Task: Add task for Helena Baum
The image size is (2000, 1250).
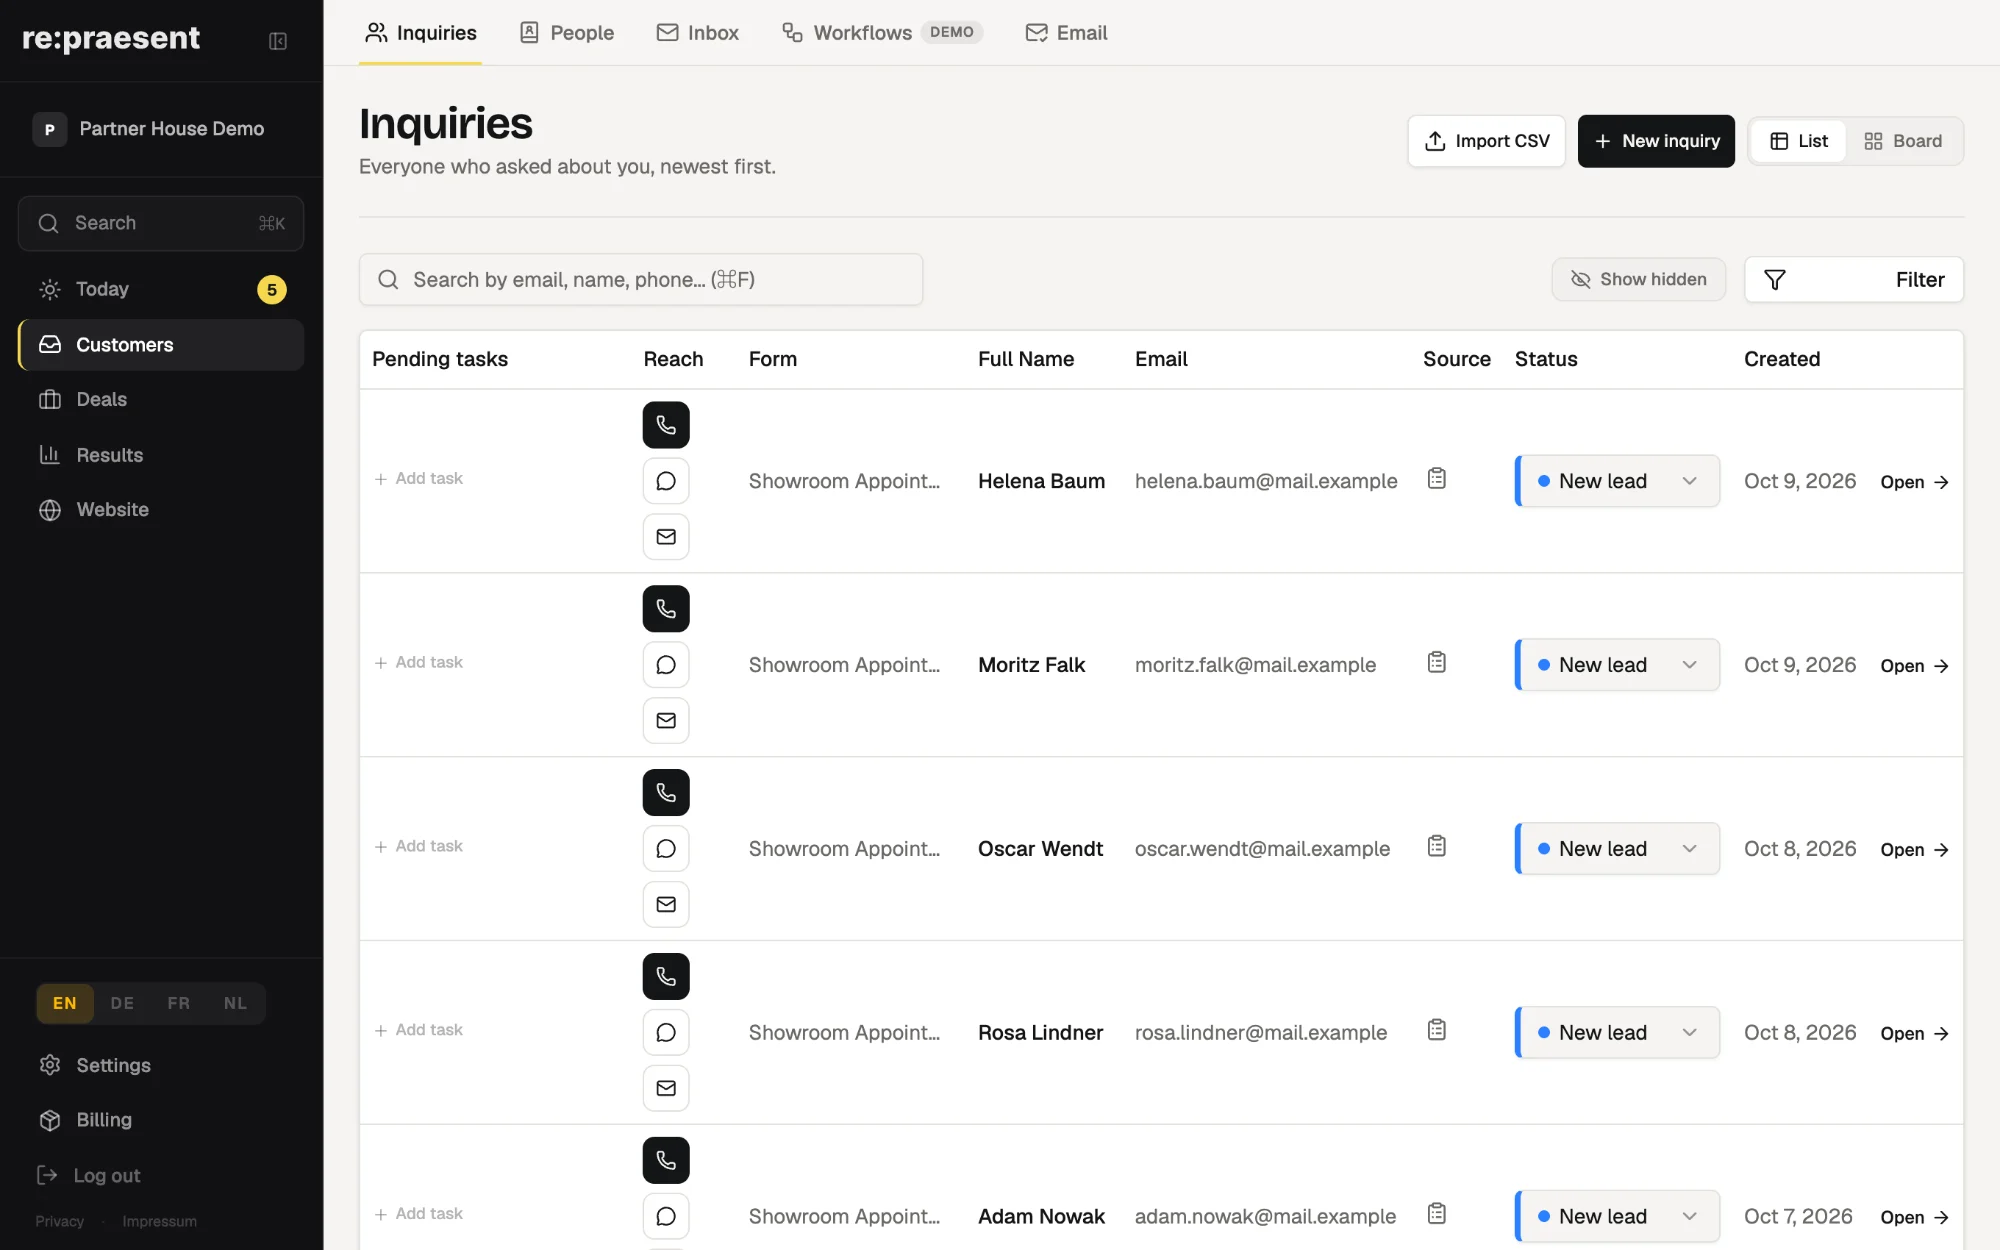Action: [419, 479]
